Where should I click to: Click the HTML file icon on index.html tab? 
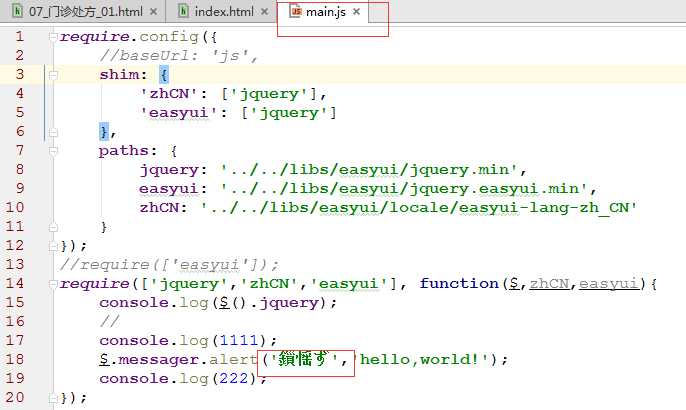(x=184, y=11)
